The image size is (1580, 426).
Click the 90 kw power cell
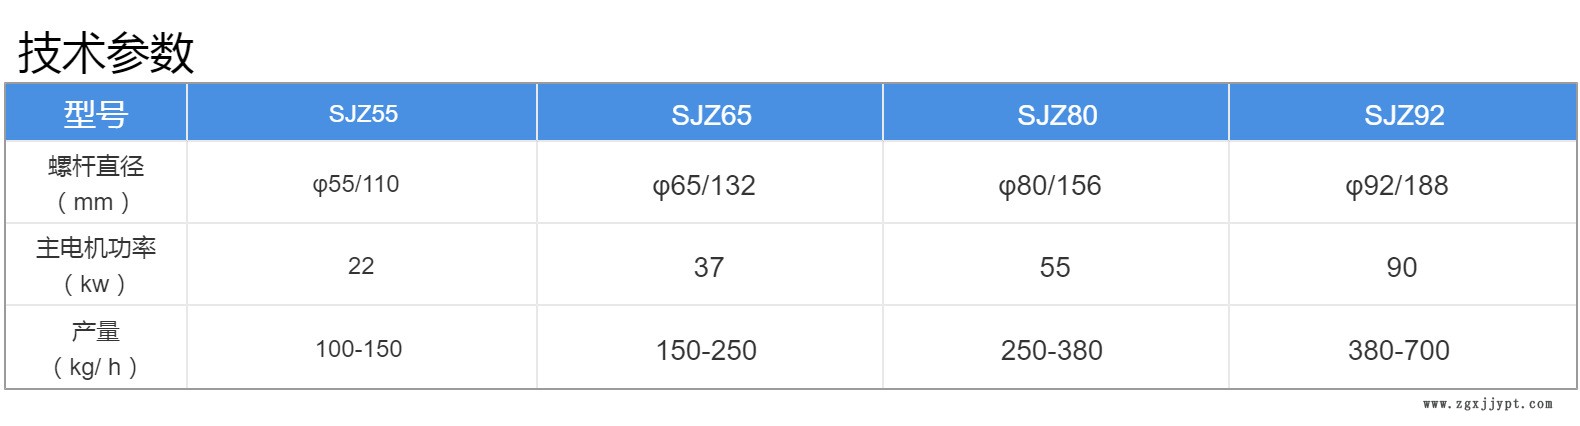1402,267
